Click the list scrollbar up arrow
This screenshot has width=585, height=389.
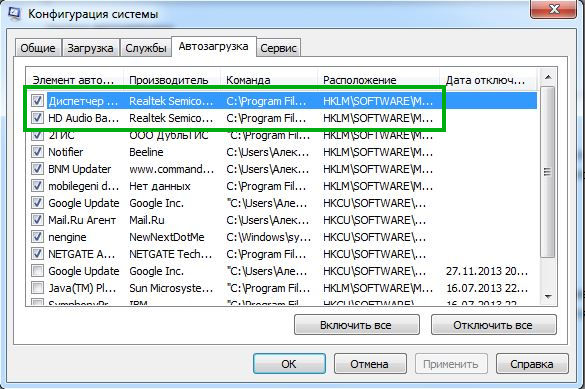(548, 77)
